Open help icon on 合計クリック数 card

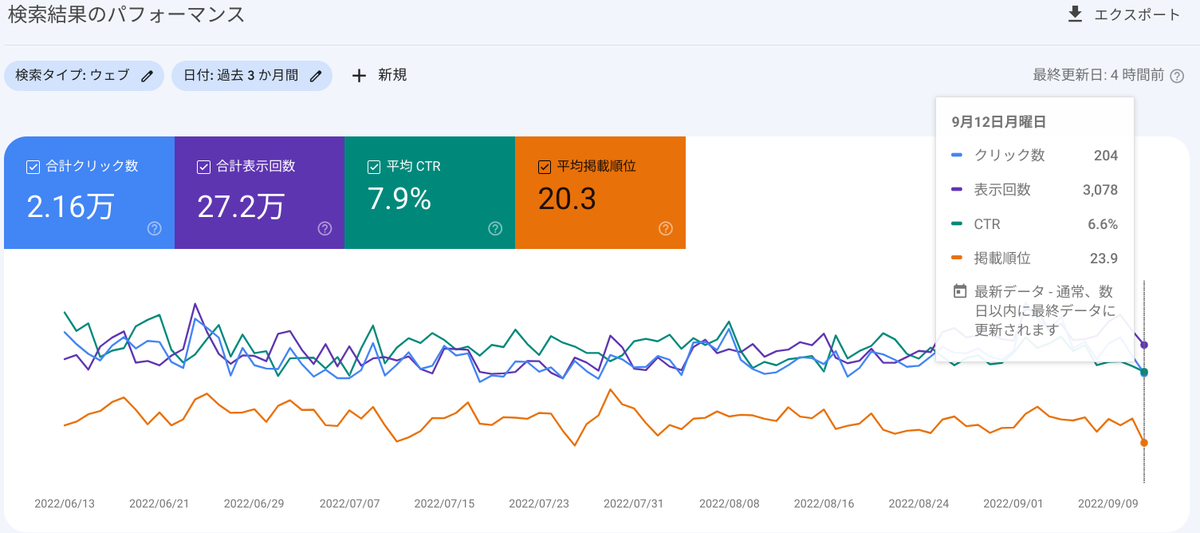pos(155,228)
